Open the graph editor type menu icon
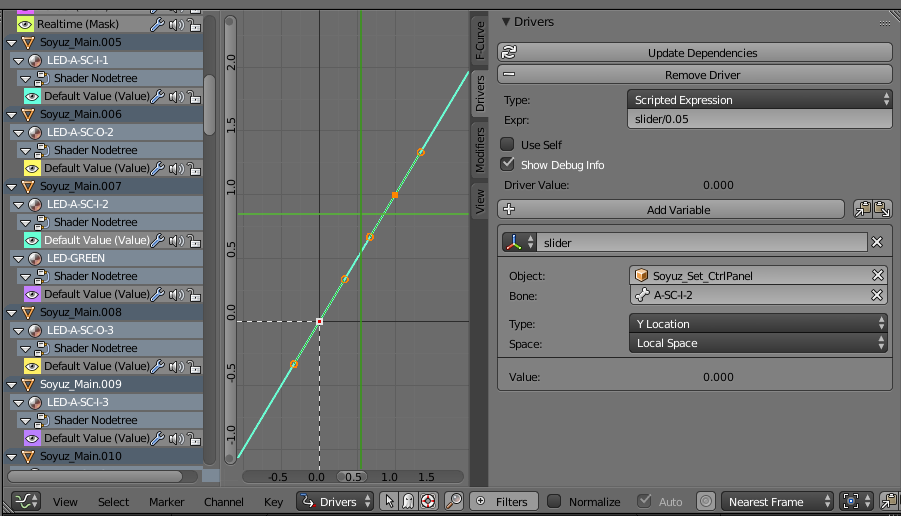901x516 pixels. point(27,501)
